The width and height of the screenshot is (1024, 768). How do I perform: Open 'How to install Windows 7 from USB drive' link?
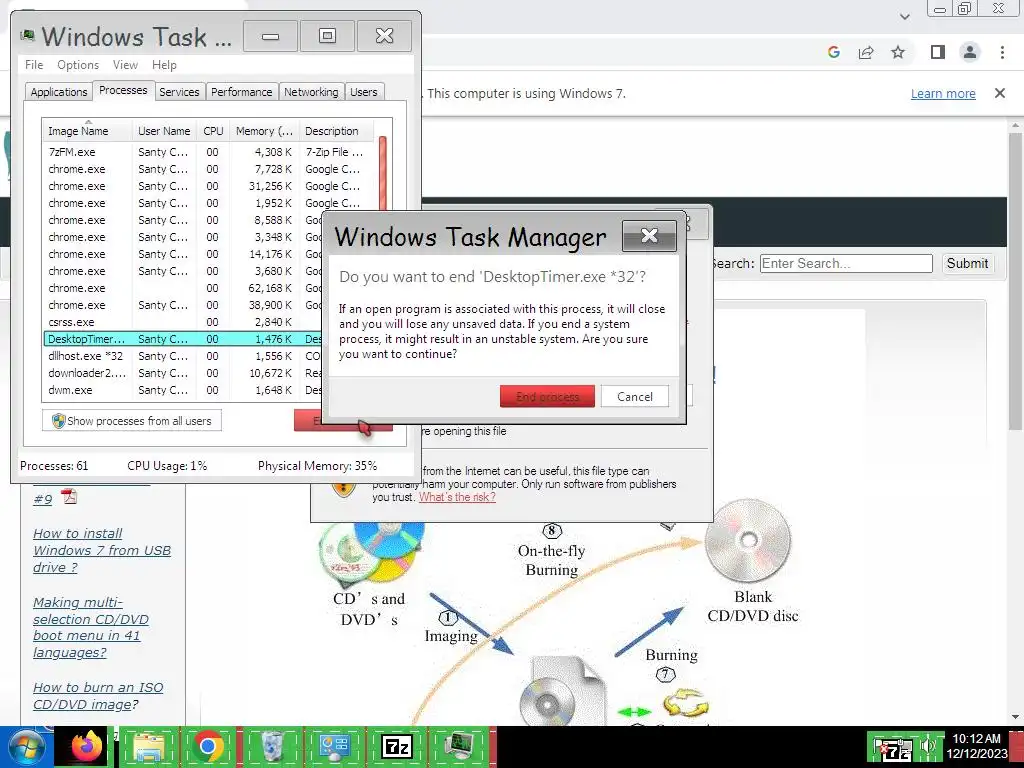point(102,550)
